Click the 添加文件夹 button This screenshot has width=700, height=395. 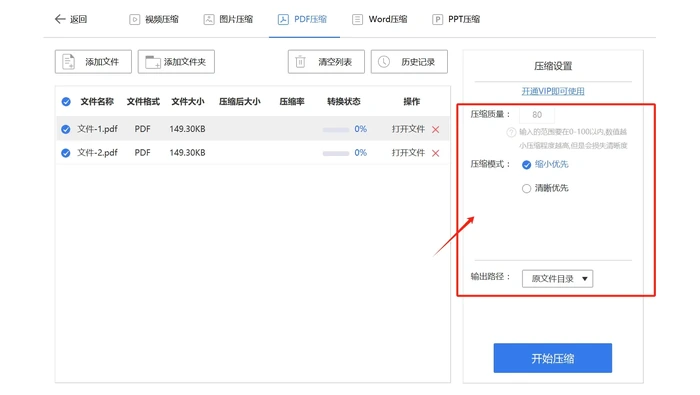(176, 62)
